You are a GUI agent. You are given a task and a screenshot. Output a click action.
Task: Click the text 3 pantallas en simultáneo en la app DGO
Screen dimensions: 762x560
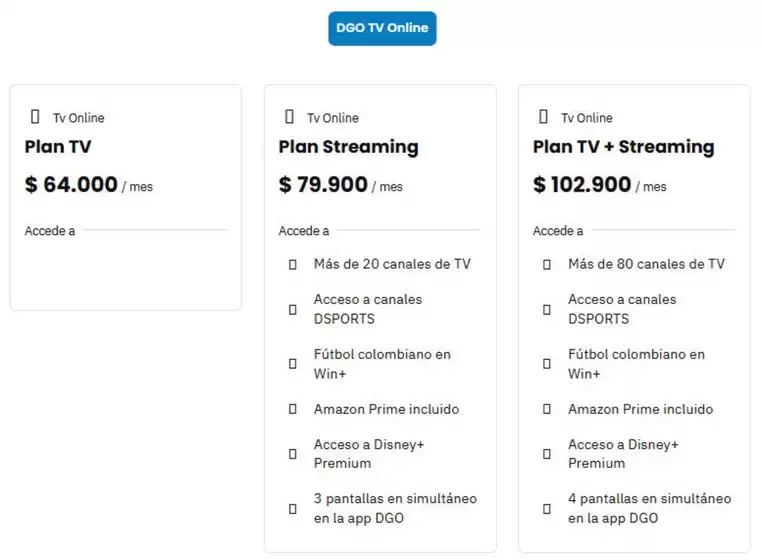click(395, 508)
